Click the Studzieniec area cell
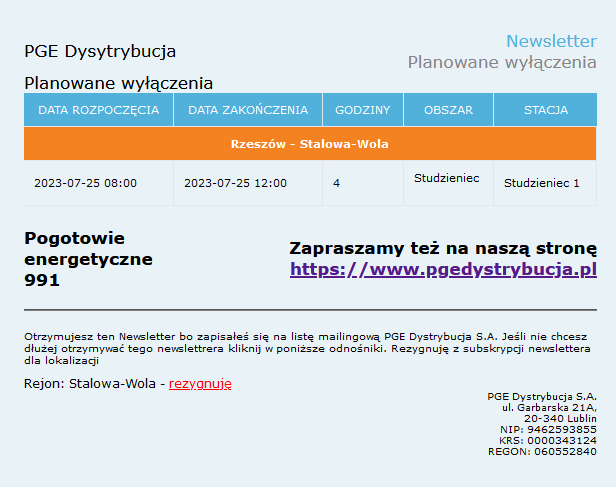The image size is (616, 487). (448, 183)
